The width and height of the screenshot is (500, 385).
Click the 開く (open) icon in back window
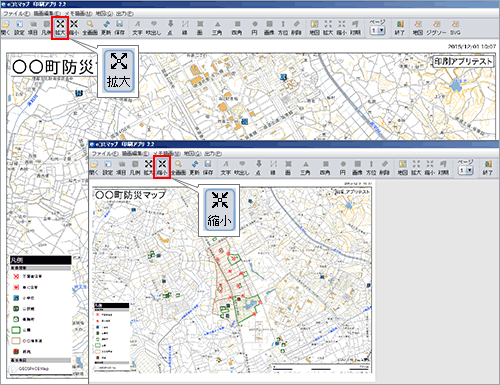[6, 28]
